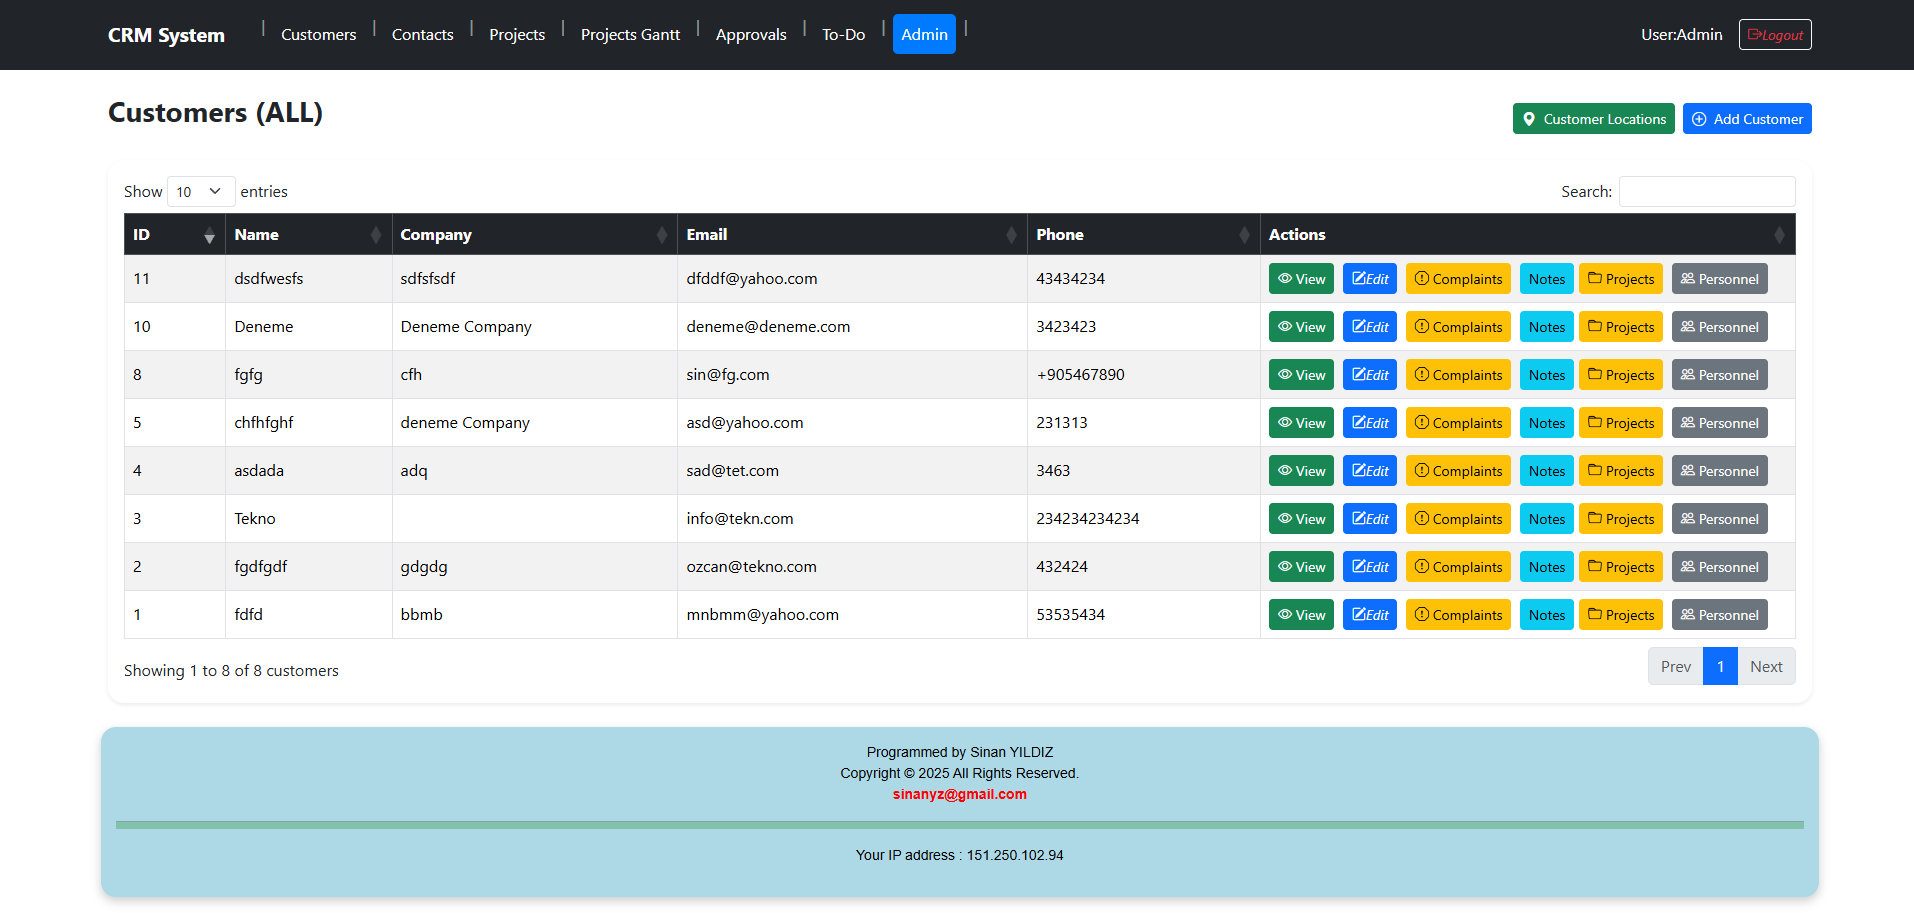
Task: Open Projects Gantt in navbar
Action: tap(630, 34)
